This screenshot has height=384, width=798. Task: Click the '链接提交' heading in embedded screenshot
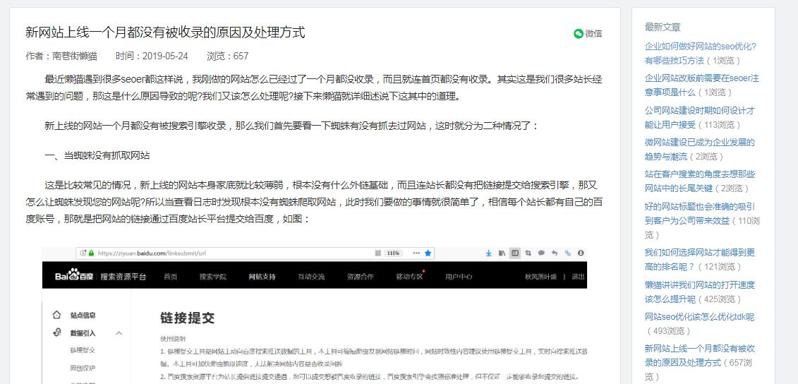[187, 318]
